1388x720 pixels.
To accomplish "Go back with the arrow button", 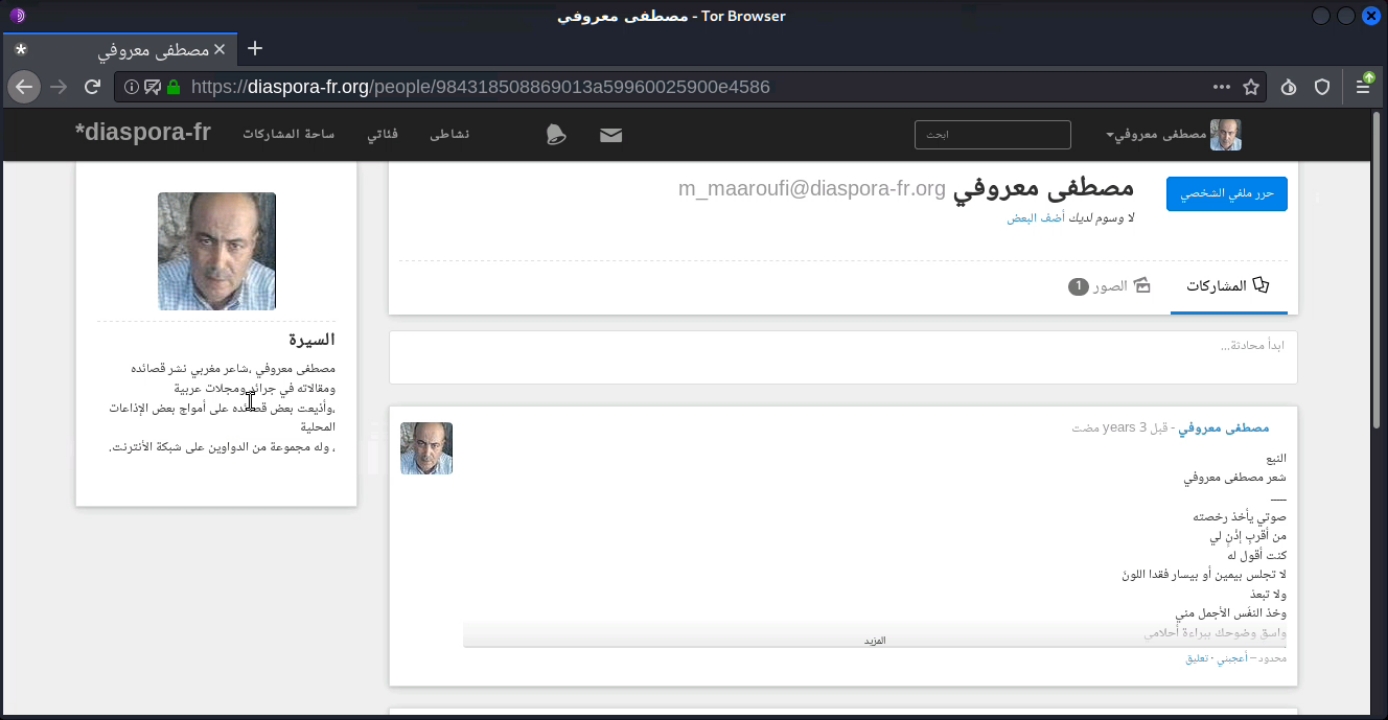I will coord(24,87).
